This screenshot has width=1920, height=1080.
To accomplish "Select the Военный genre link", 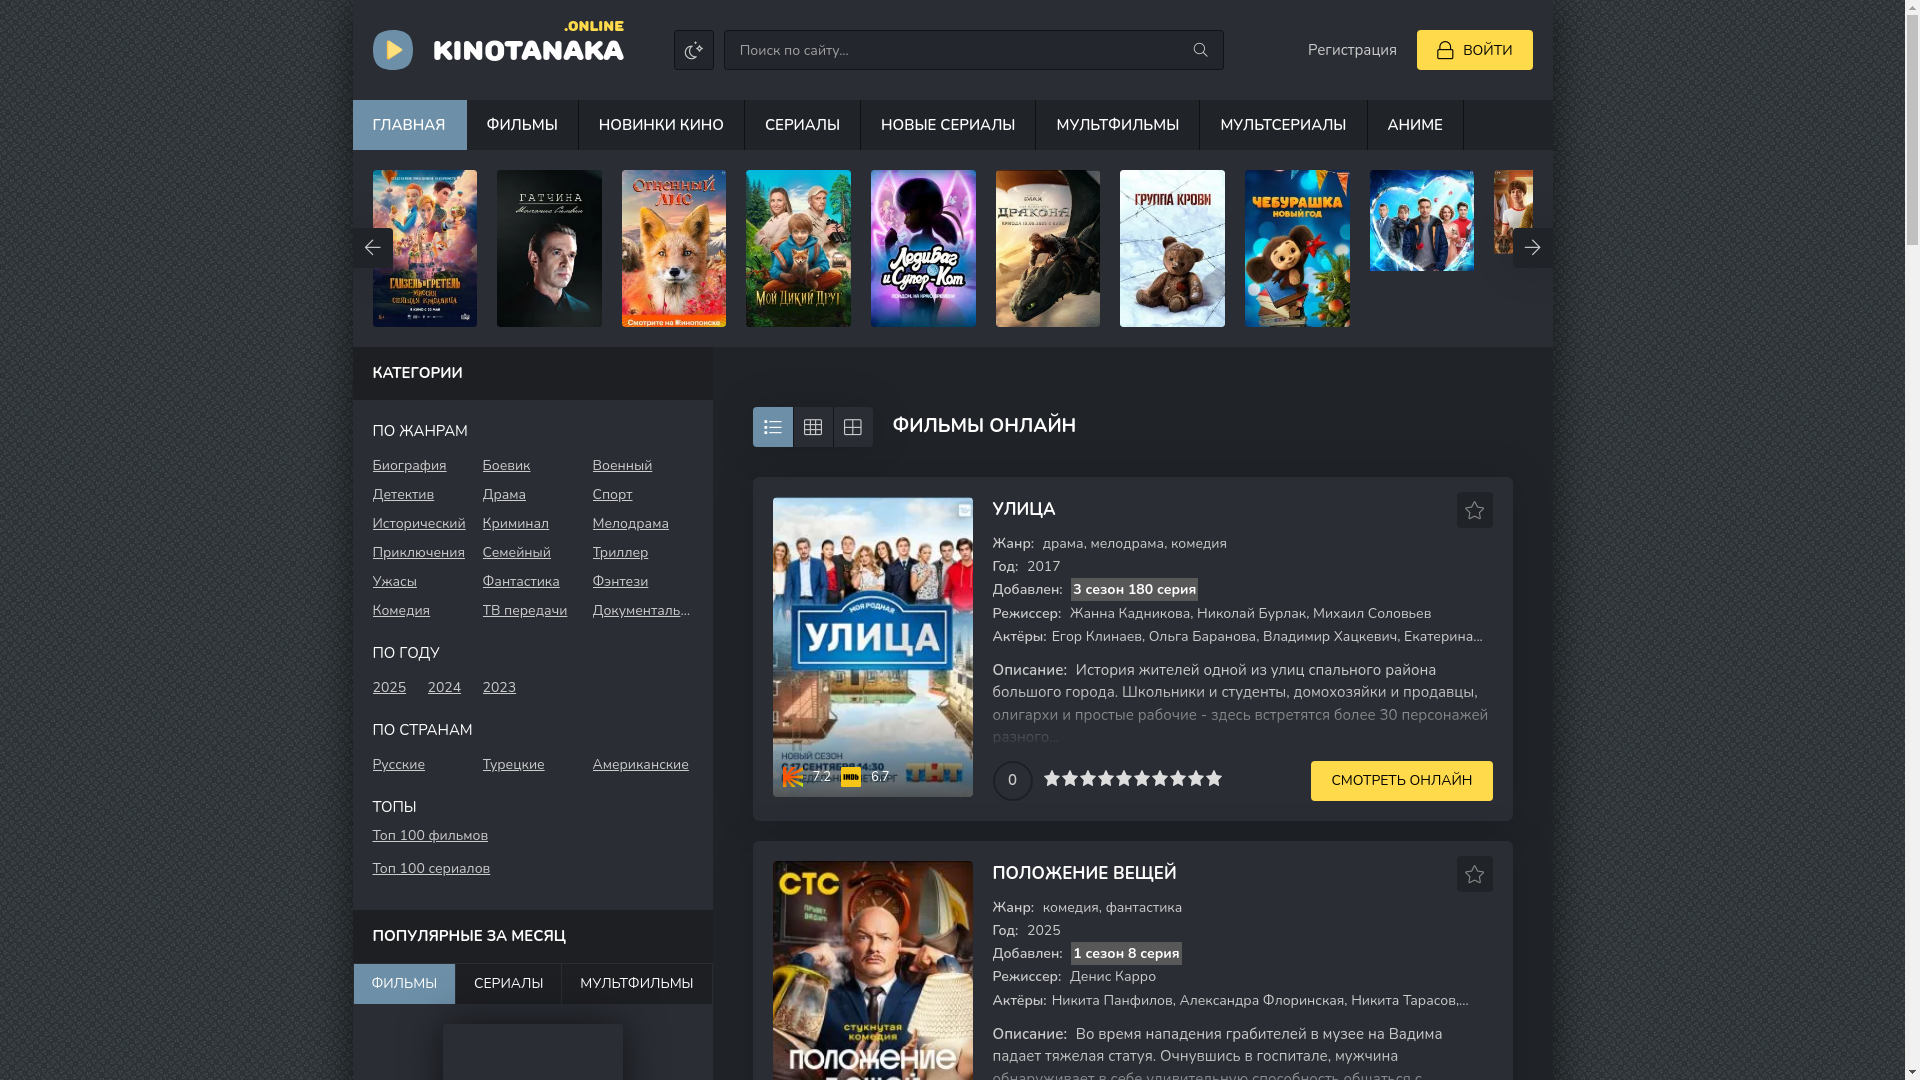I will tap(622, 466).
